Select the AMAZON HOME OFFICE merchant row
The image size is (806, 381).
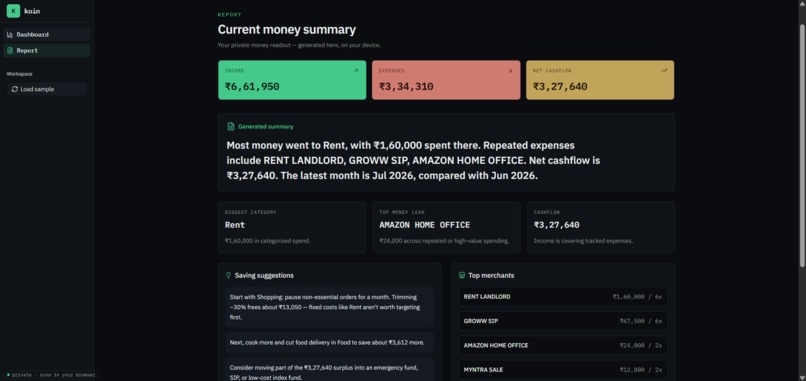563,345
